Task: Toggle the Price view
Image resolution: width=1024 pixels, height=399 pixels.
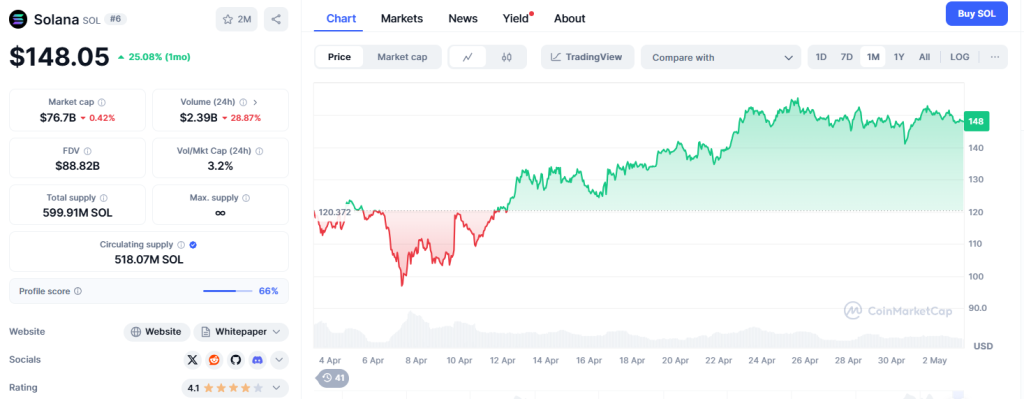Action: tap(339, 57)
